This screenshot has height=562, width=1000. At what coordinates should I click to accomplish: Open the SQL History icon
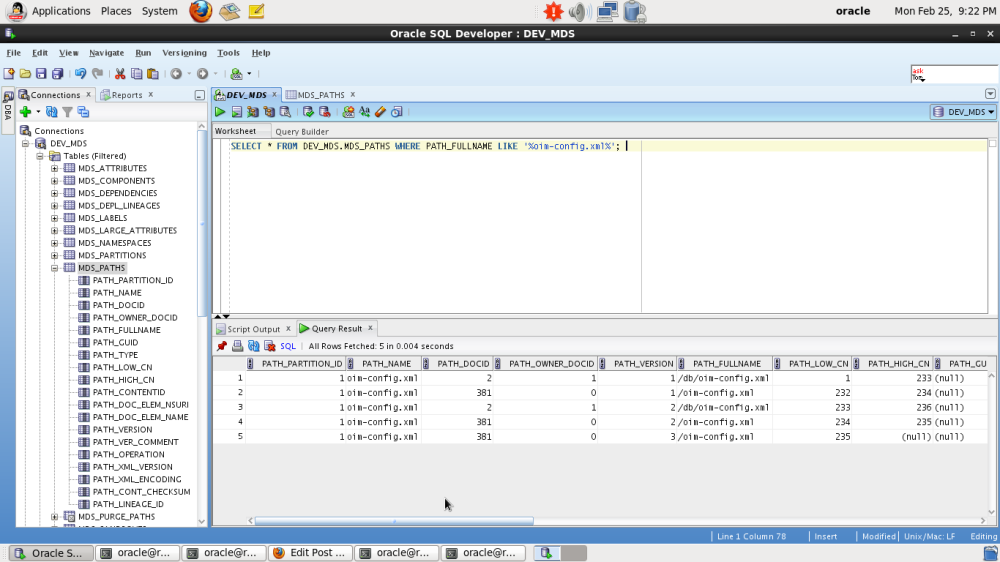(x=397, y=112)
